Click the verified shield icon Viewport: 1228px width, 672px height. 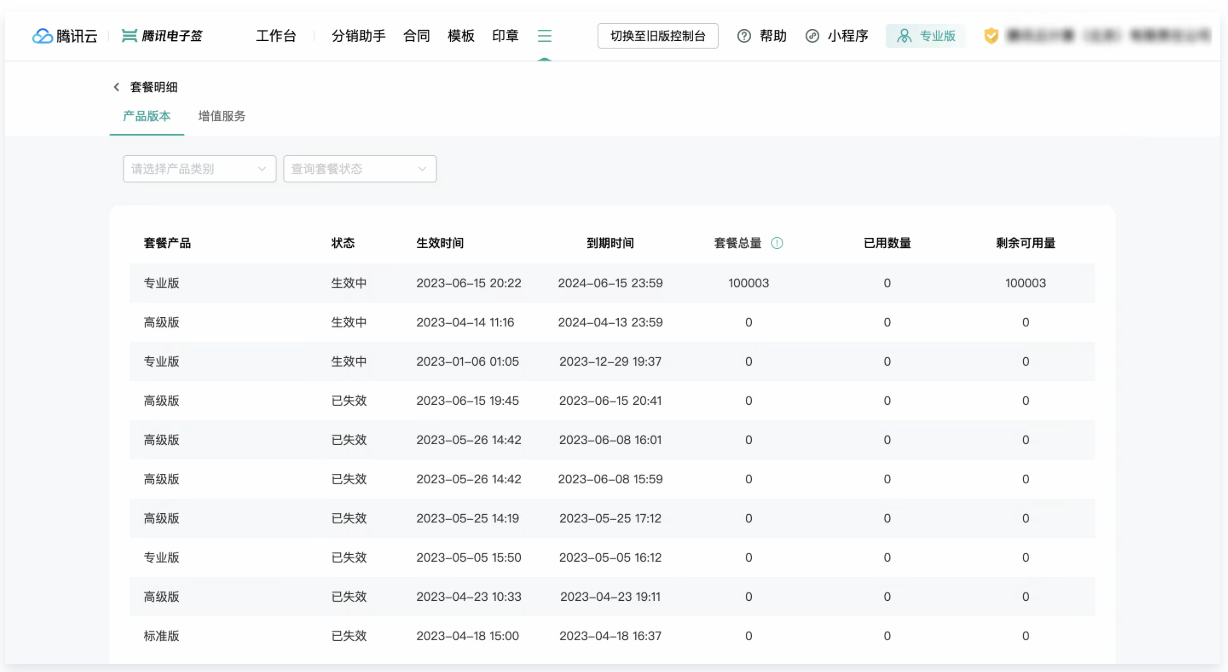991,36
